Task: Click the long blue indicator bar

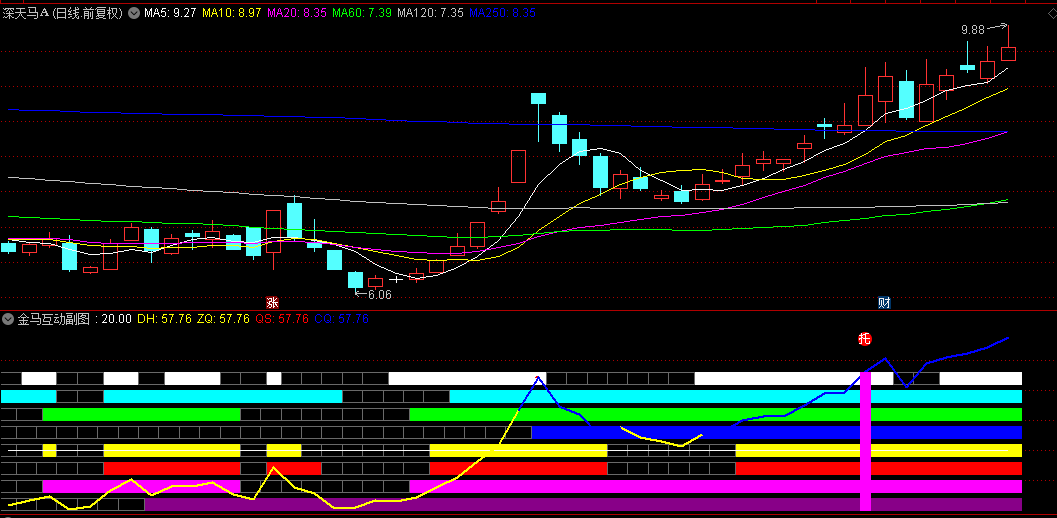Action: (x=777, y=432)
